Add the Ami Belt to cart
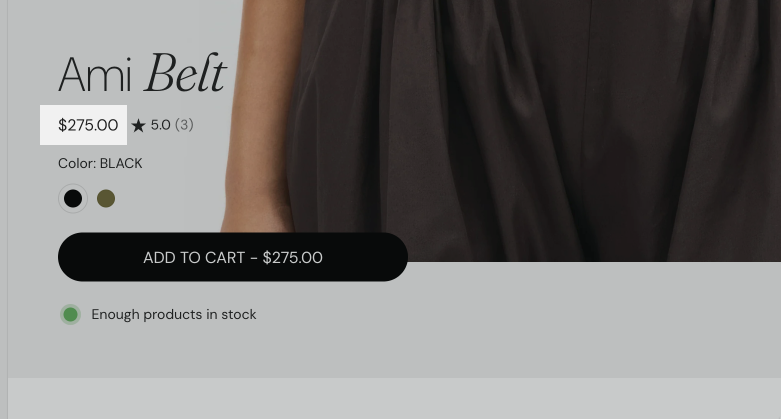Screen dimensions: 781x419 click(233, 257)
